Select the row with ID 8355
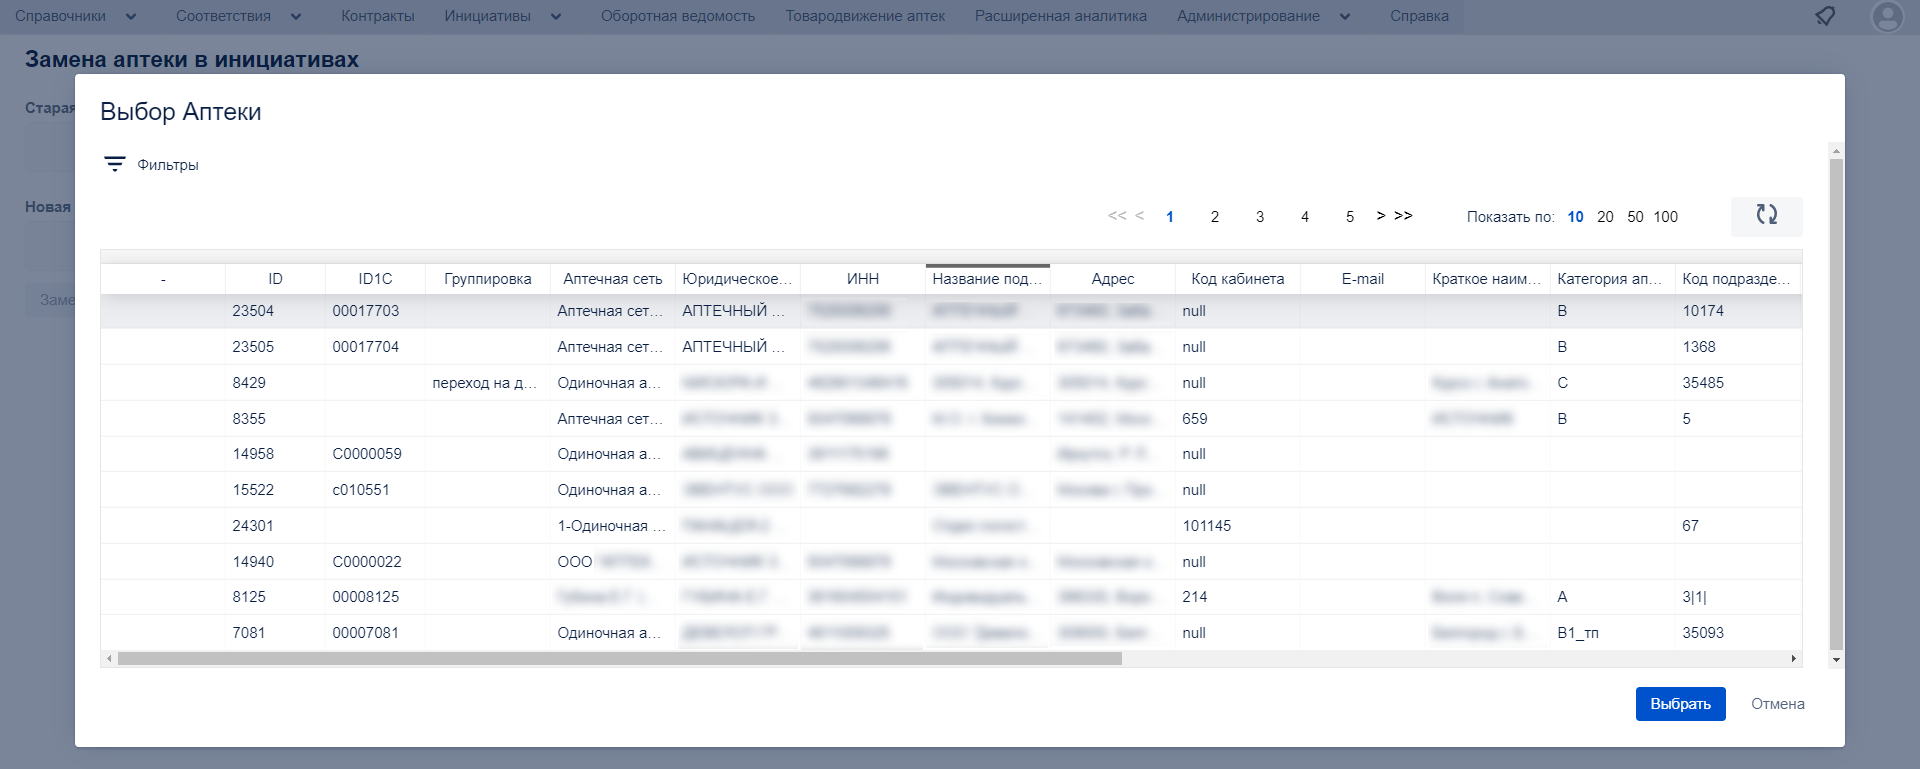Image resolution: width=1920 pixels, height=769 pixels. coord(951,419)
